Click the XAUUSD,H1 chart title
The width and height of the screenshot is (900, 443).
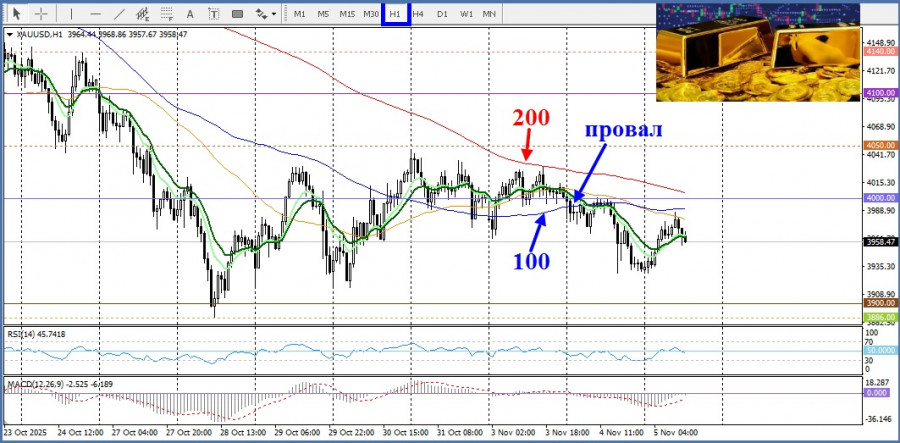click(x=39, y=34)
